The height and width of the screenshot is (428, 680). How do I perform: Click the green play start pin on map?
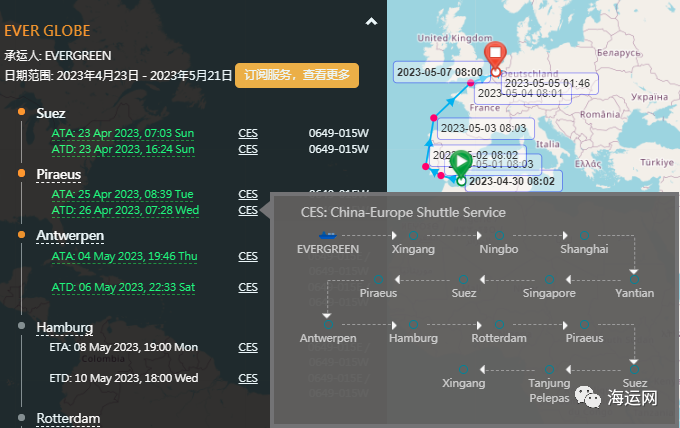[460, 163]
